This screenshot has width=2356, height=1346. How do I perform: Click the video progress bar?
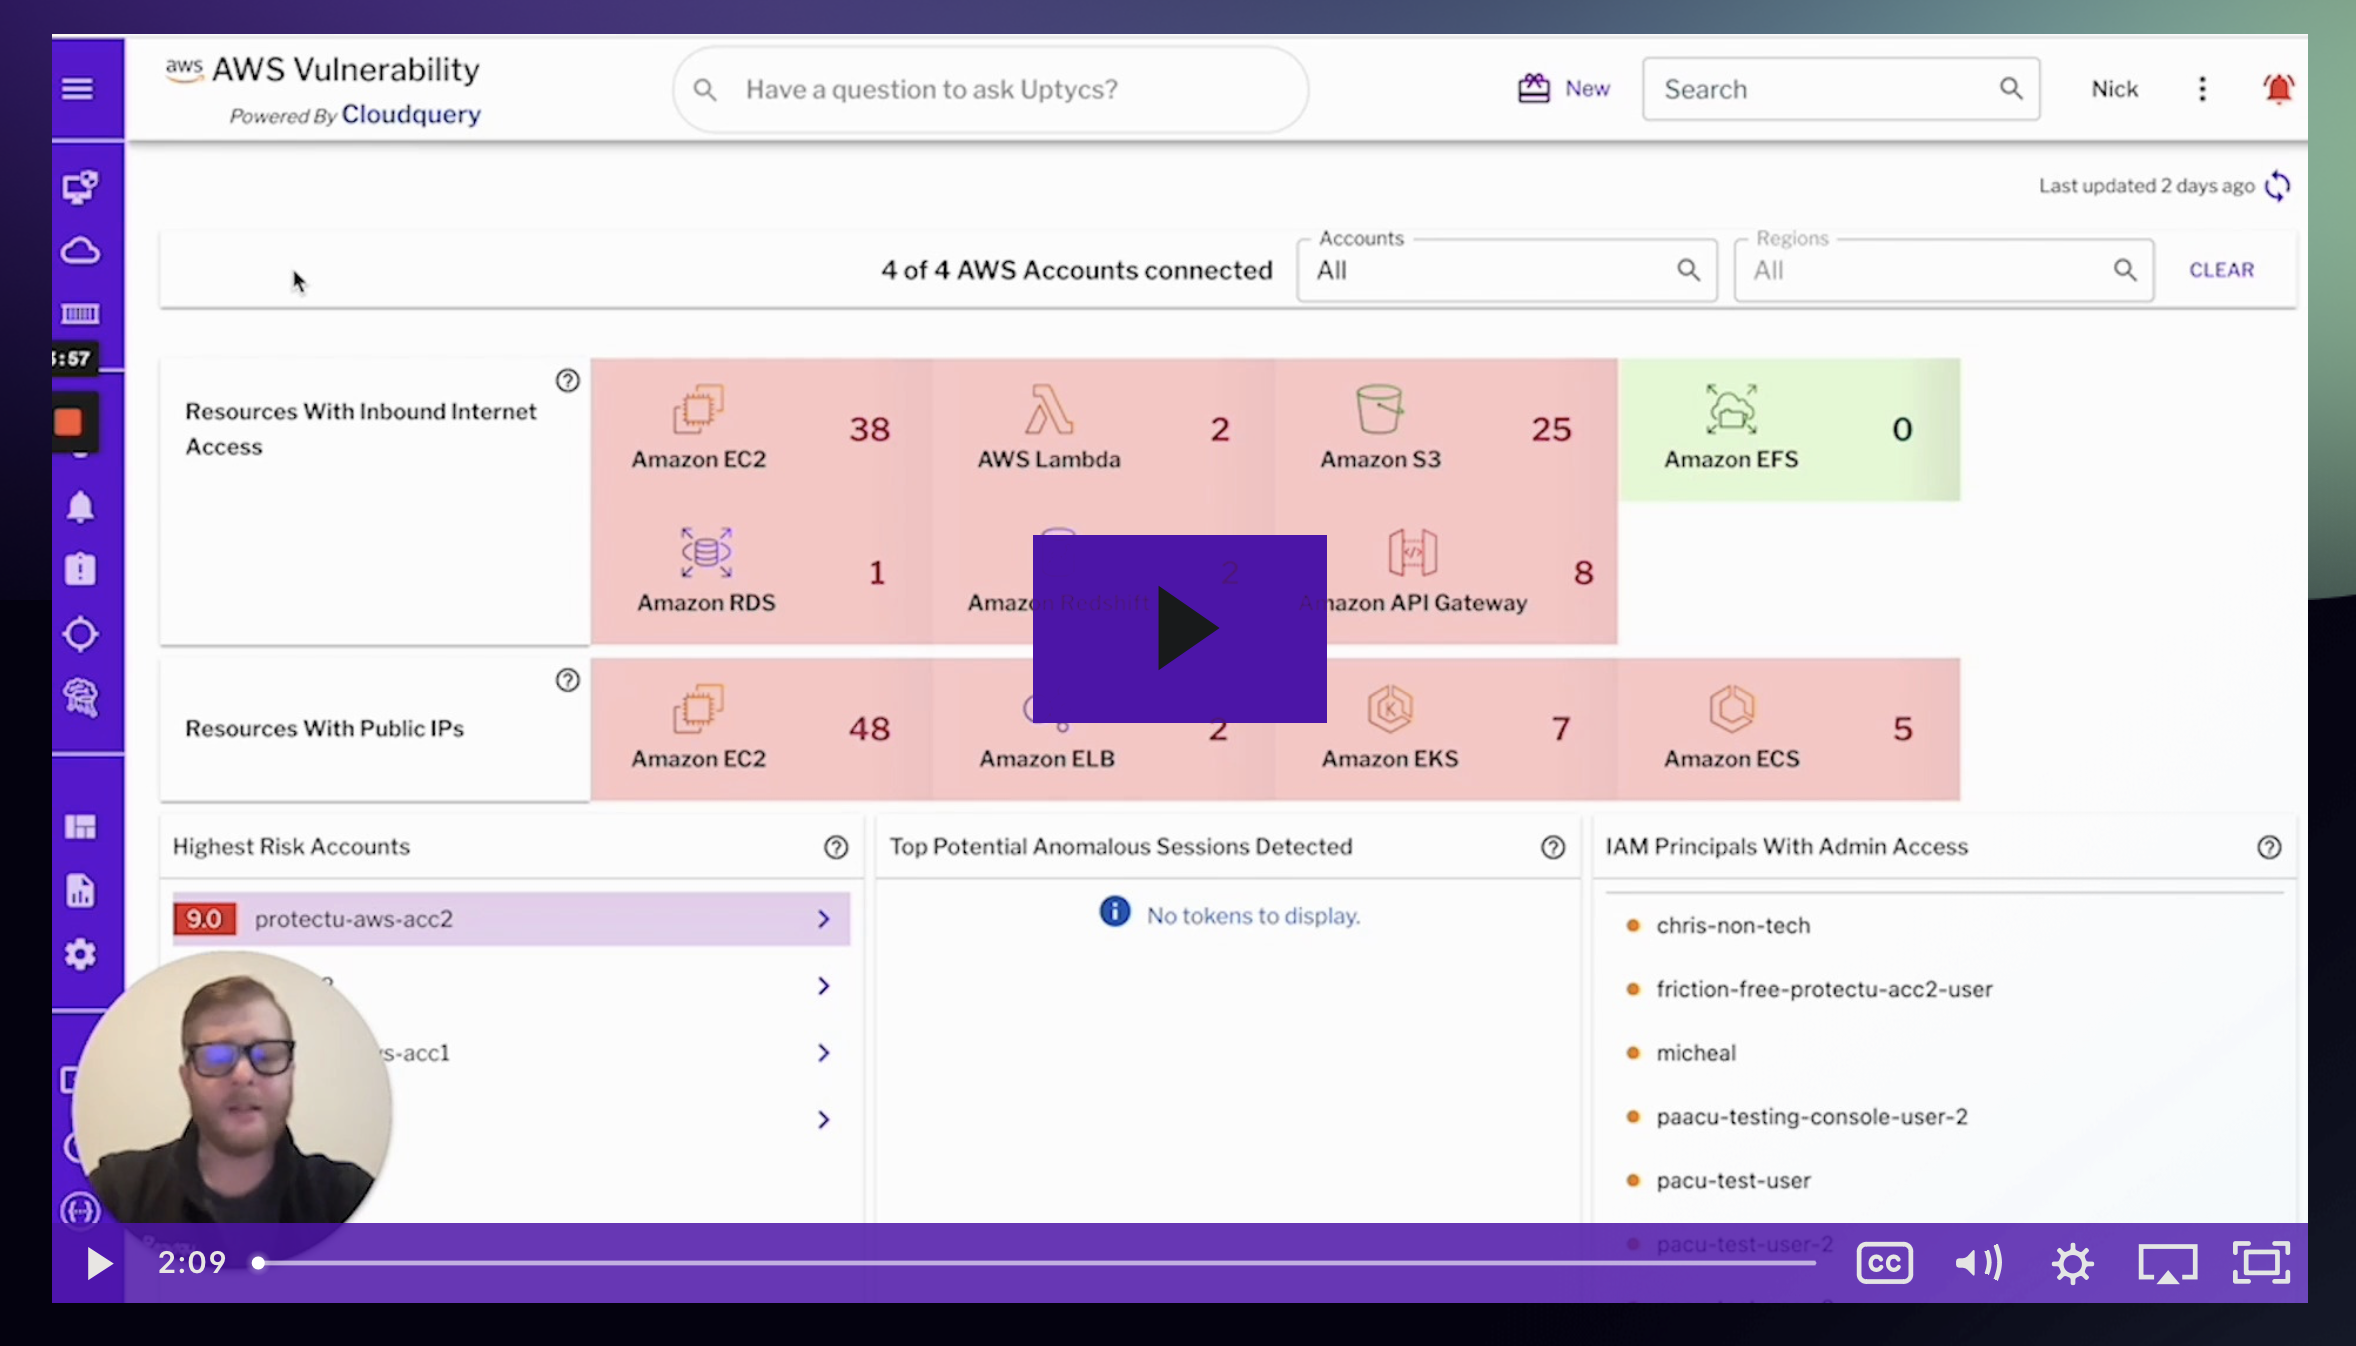[x=1035, y=1263]
